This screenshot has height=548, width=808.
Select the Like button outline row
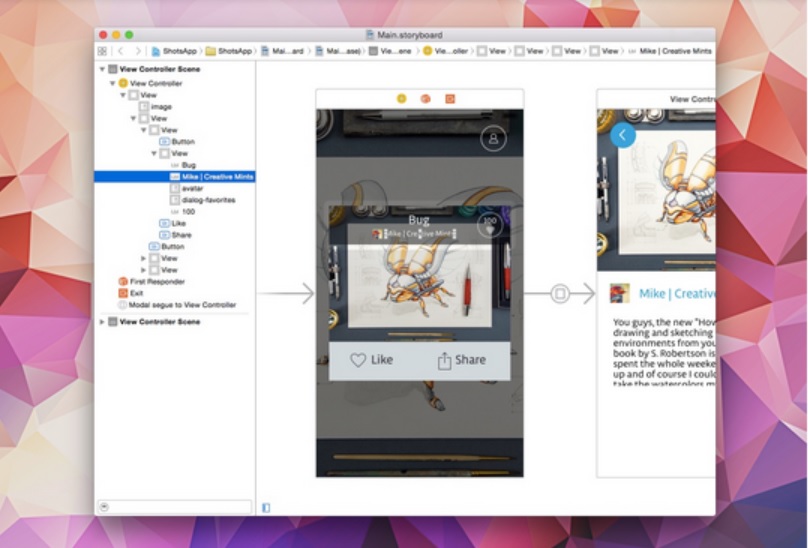pos(175,223)
